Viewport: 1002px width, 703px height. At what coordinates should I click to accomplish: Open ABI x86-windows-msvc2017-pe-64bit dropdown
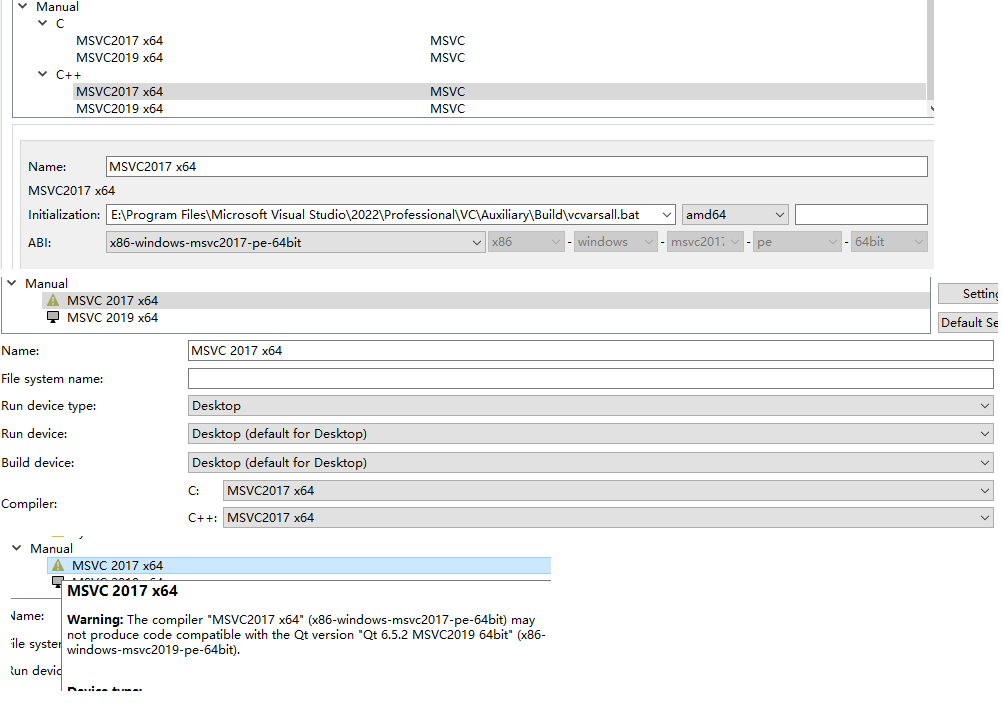[x=295, y=242]
